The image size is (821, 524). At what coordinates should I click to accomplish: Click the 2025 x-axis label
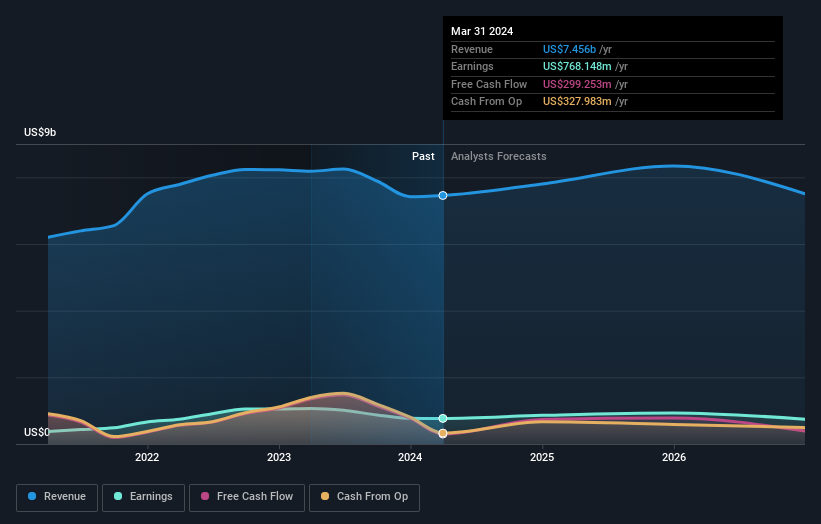pos(542,457)
